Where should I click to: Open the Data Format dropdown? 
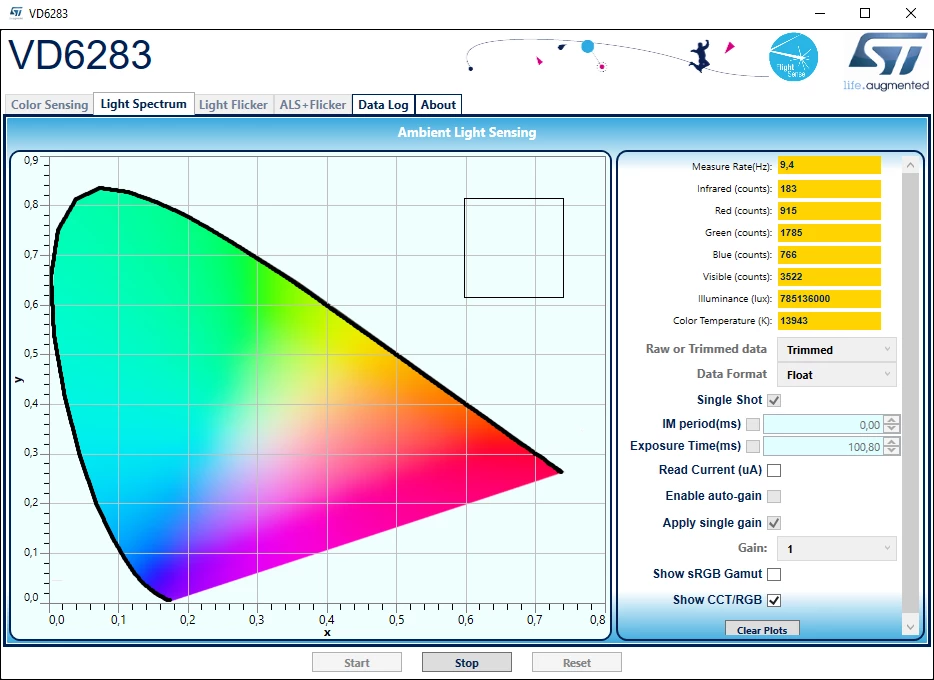(x=836, y=375)
